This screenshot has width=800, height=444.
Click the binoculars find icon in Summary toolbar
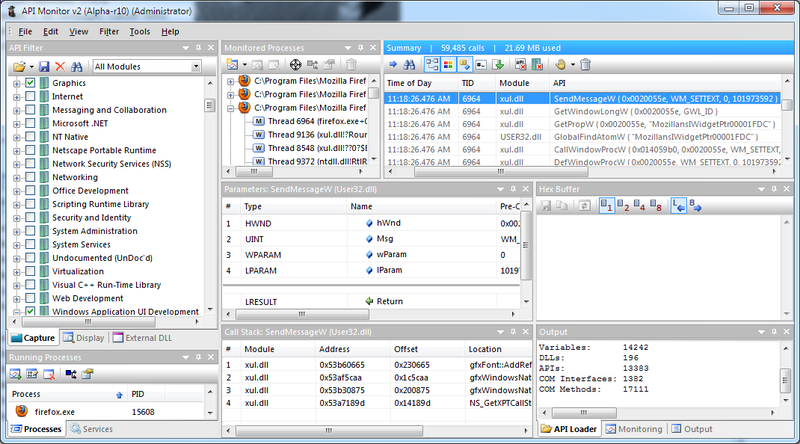pos(409,64)
